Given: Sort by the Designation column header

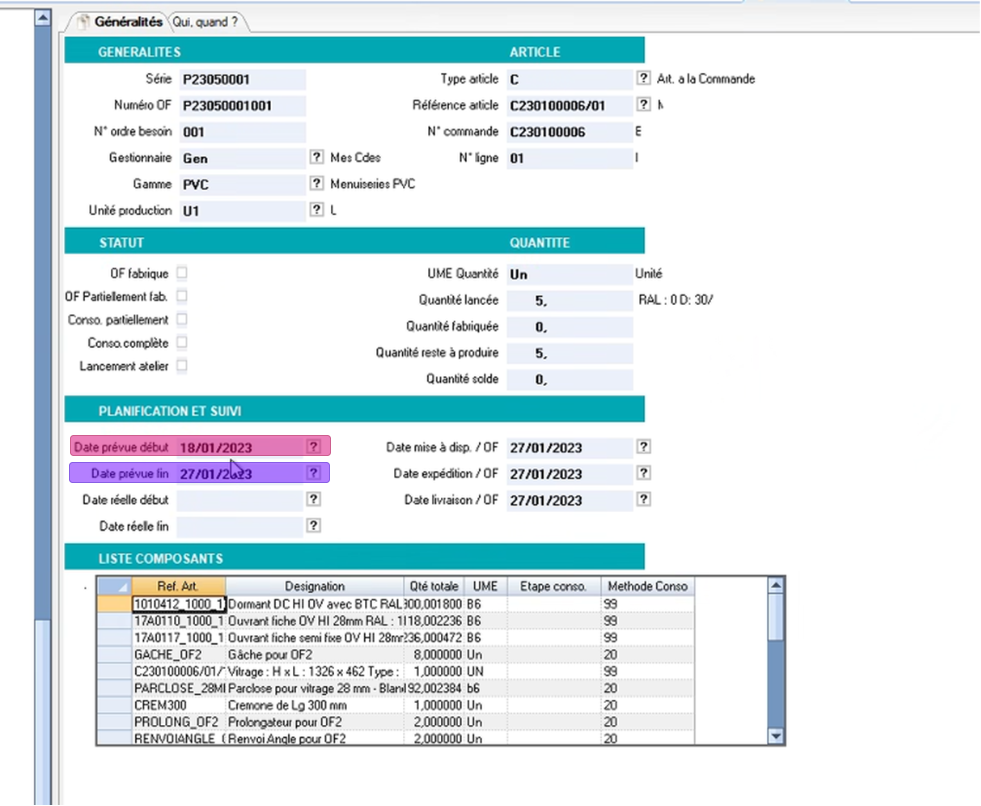Looking at the screenshot, I should pos(314,586).
